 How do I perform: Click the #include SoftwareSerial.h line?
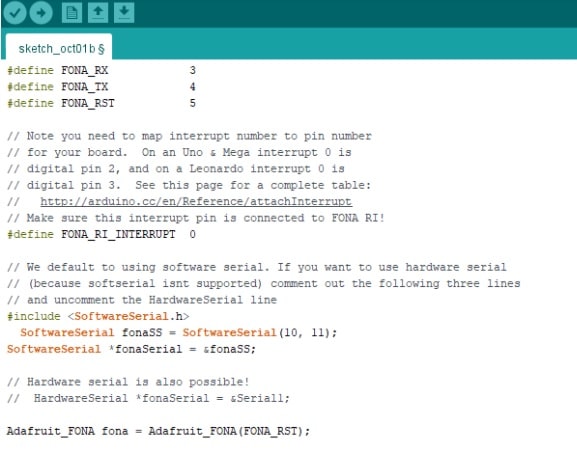[98, 316]
